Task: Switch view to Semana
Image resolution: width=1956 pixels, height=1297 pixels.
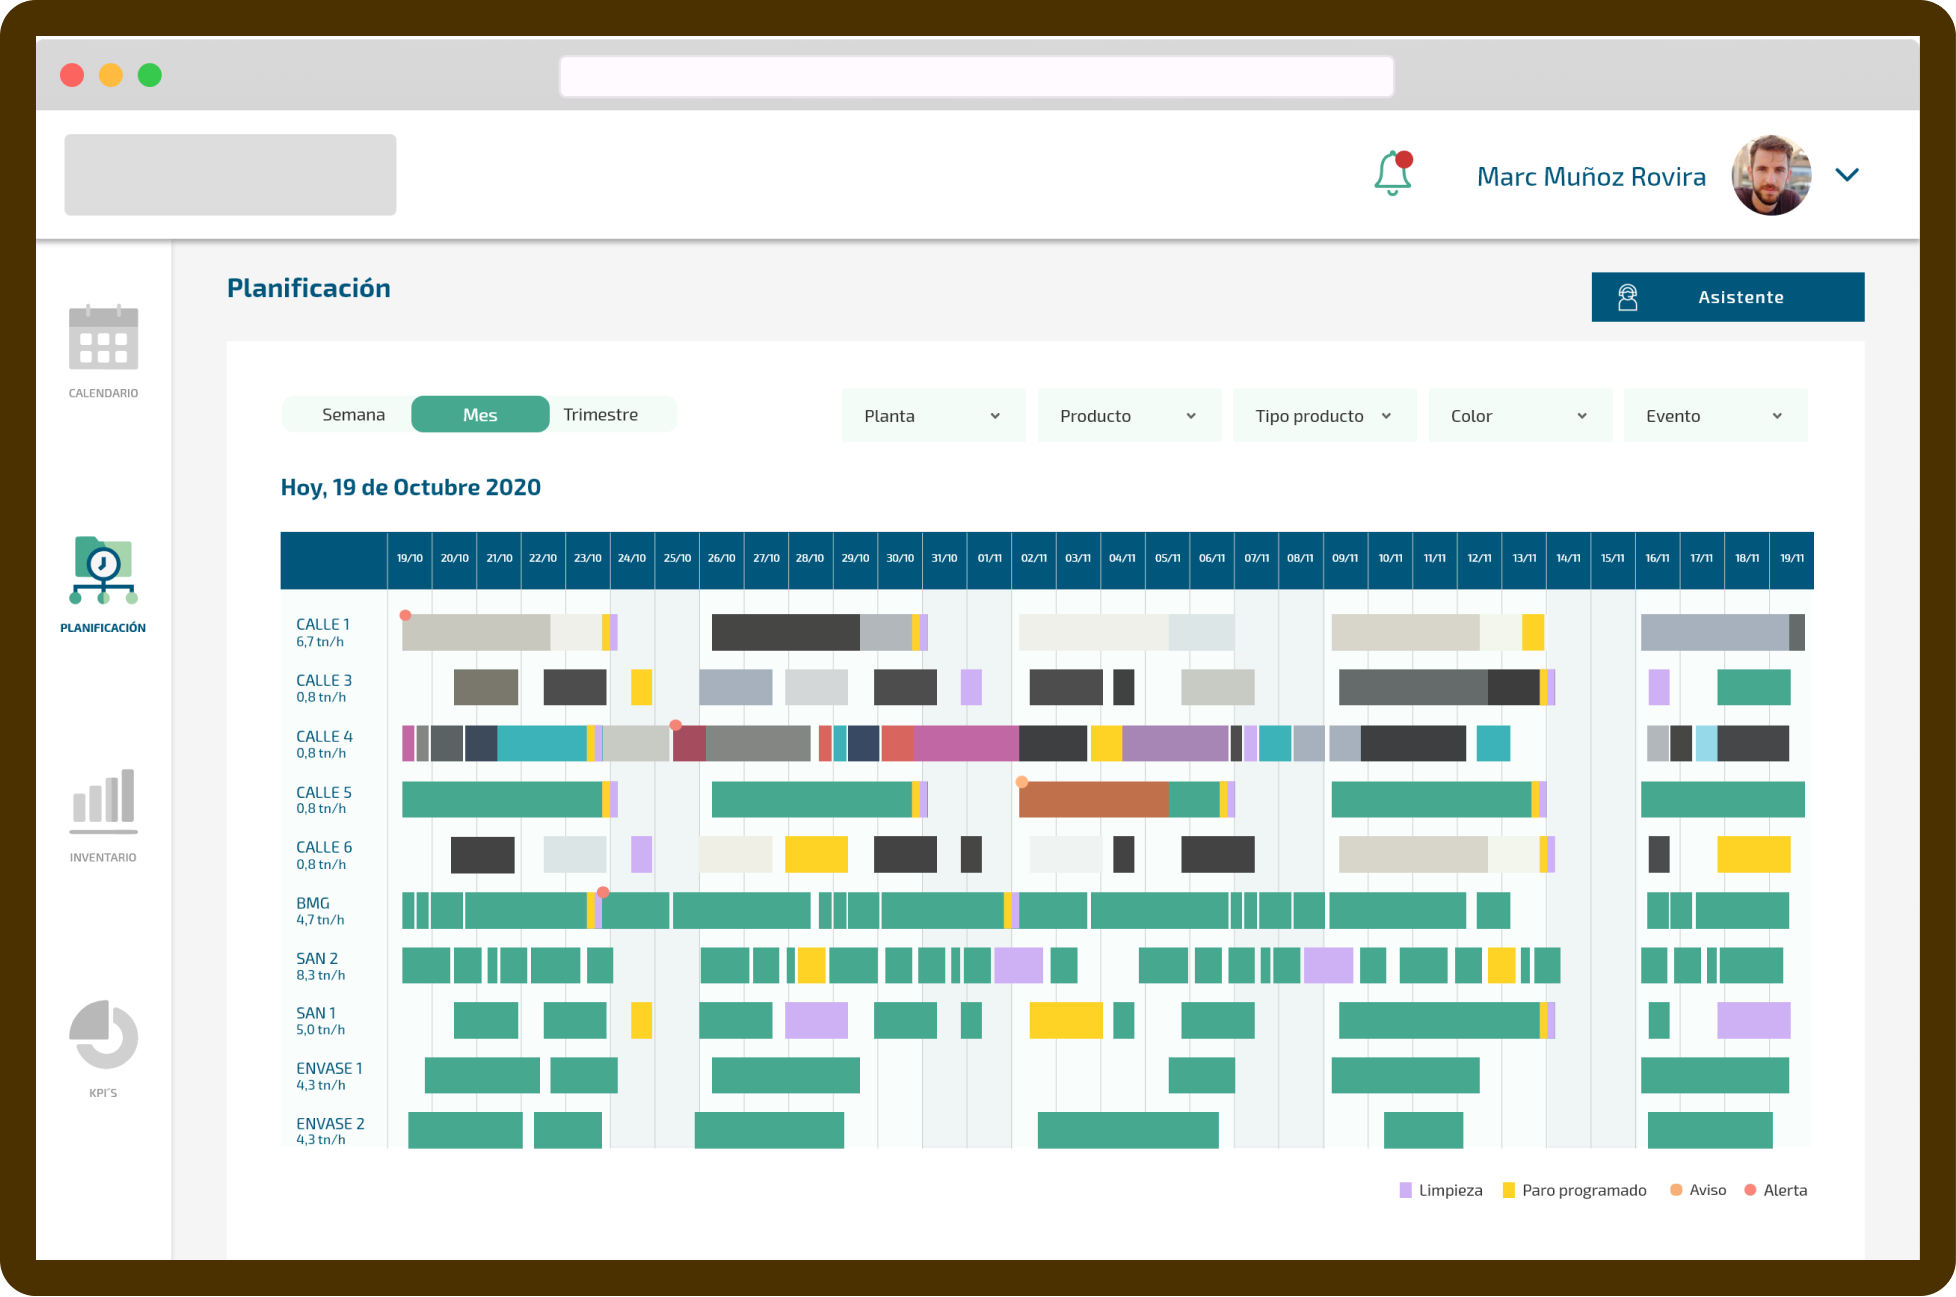Action: coord(353,415)
